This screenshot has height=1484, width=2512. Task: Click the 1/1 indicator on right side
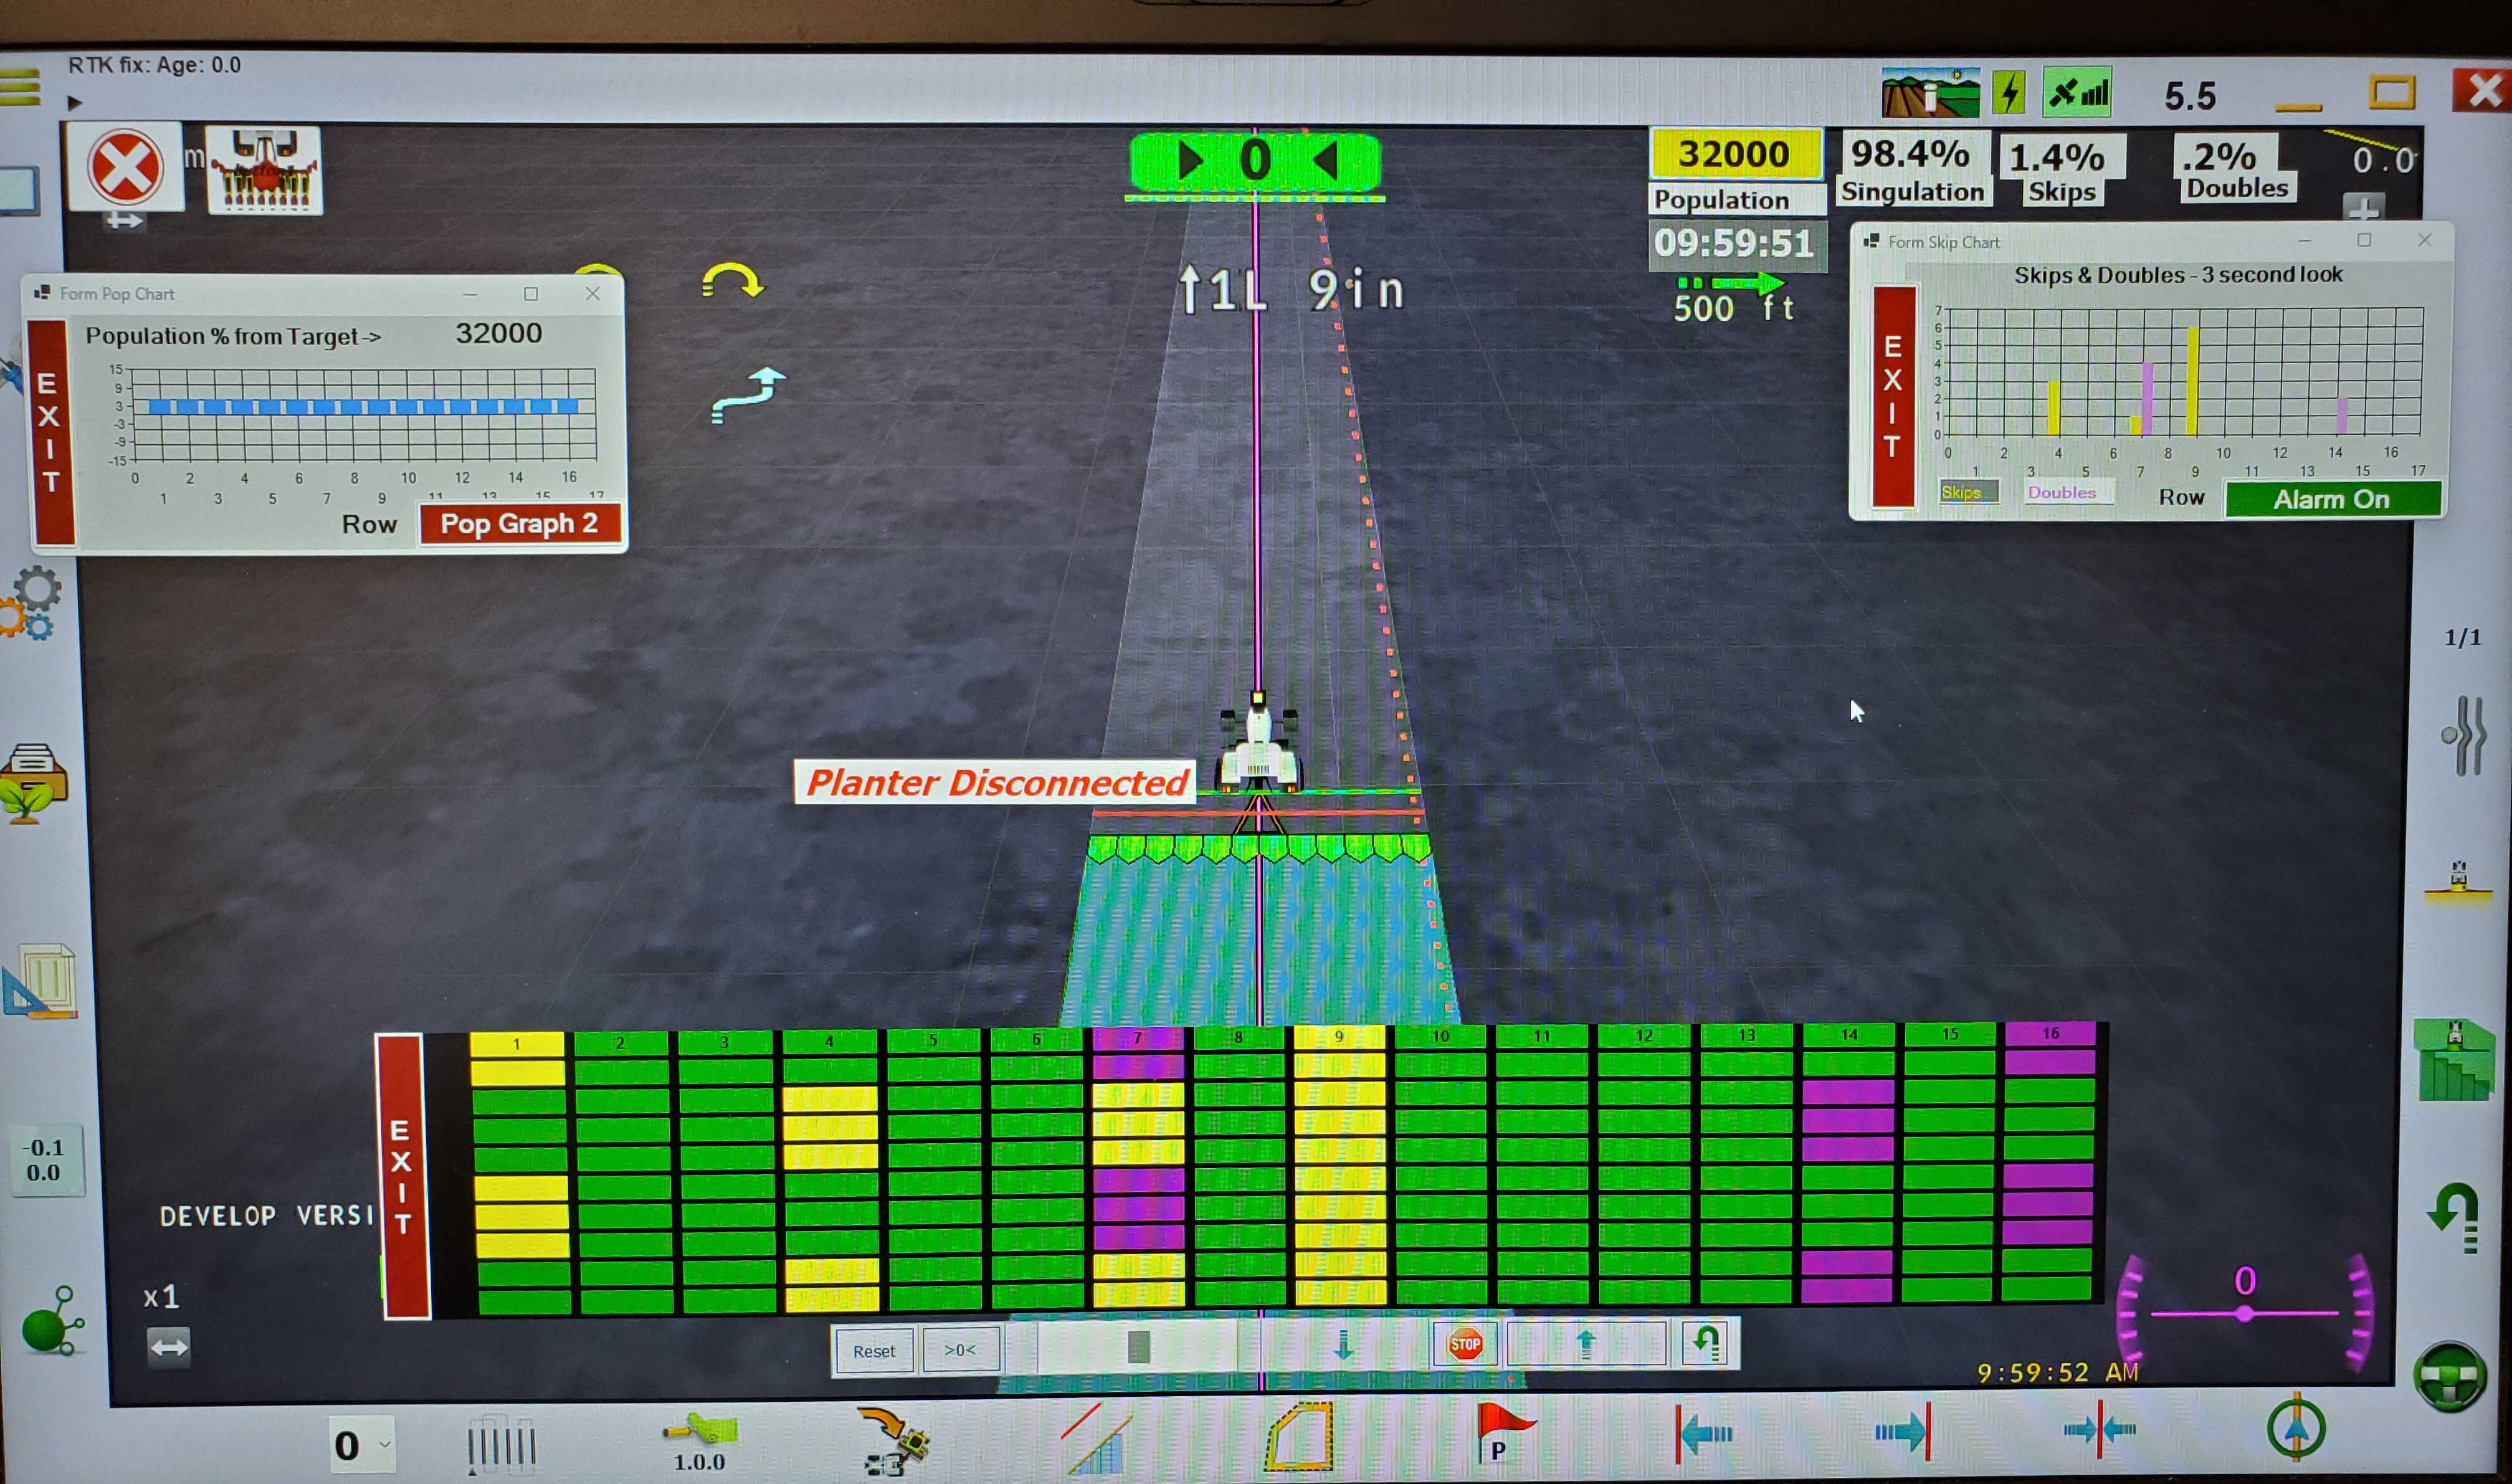(x=2463, y=637)
